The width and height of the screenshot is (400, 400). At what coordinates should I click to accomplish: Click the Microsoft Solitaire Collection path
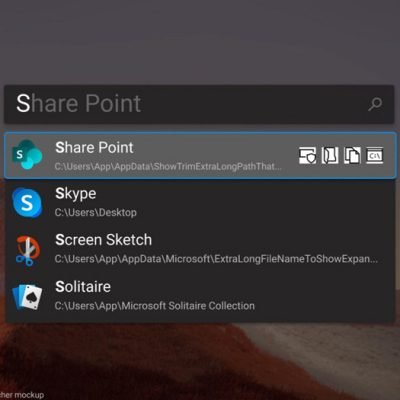(155, 306)
